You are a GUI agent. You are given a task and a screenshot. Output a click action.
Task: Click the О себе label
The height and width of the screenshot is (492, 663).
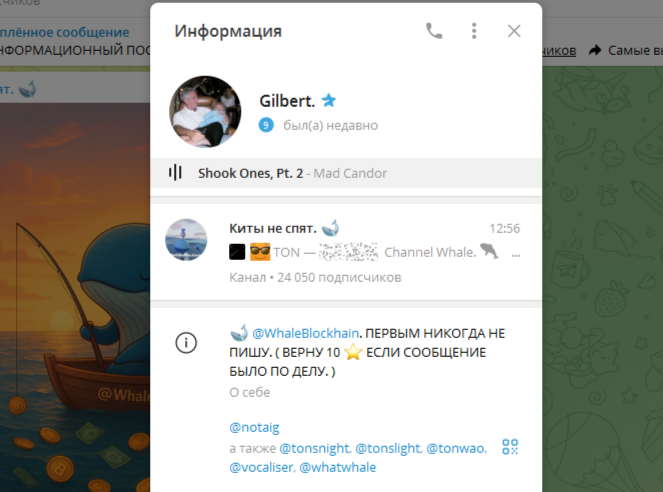tap(249, 392)
